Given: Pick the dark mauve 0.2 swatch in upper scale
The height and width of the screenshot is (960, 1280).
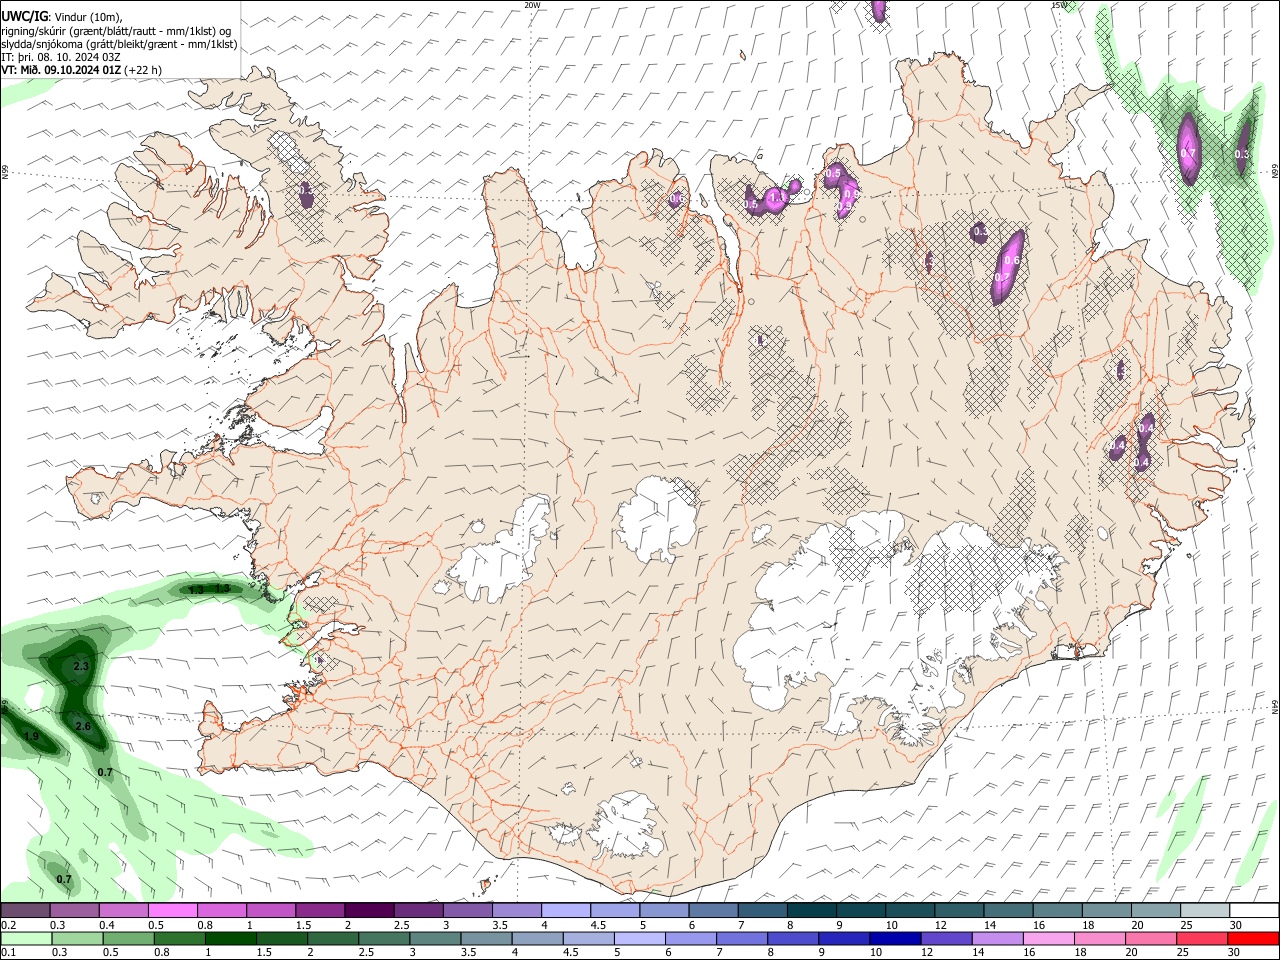Looking at the screenshot, I should (x=25, y=910).
